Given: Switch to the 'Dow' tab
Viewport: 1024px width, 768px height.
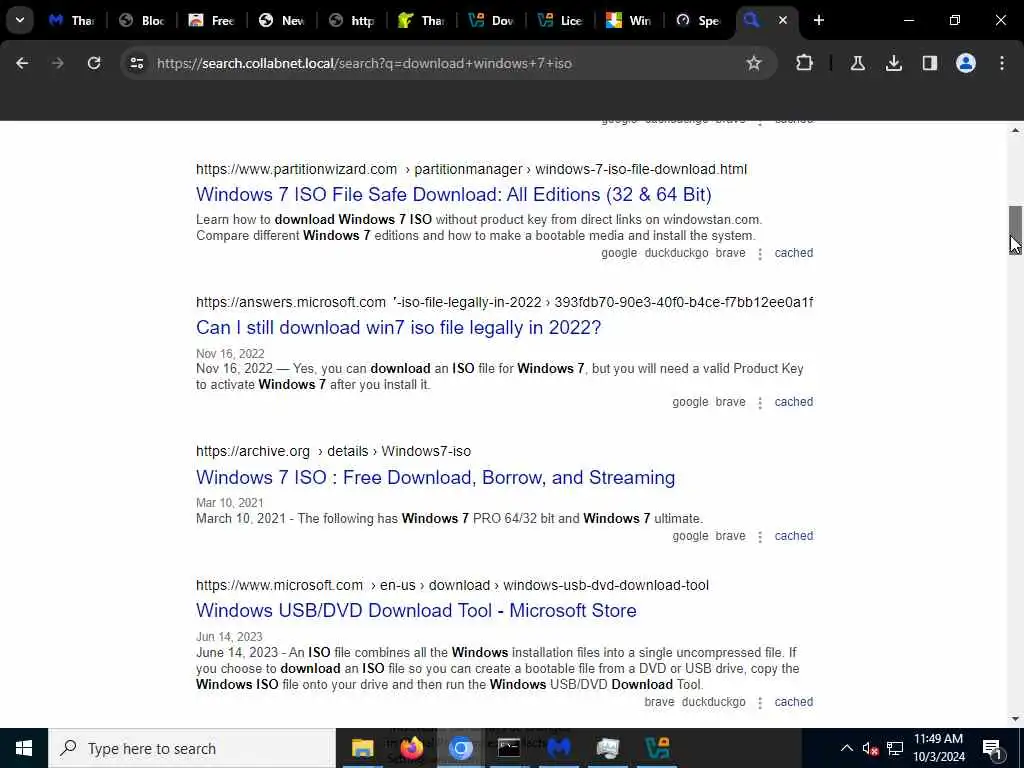Looking at the screenshot, I should coord(492,20).
